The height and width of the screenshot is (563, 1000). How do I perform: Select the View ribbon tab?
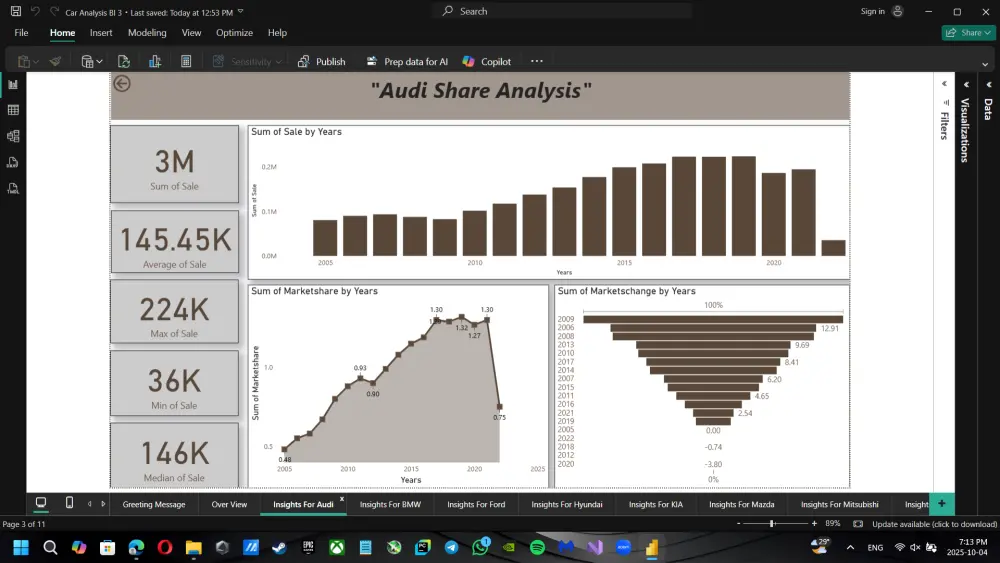191,33
